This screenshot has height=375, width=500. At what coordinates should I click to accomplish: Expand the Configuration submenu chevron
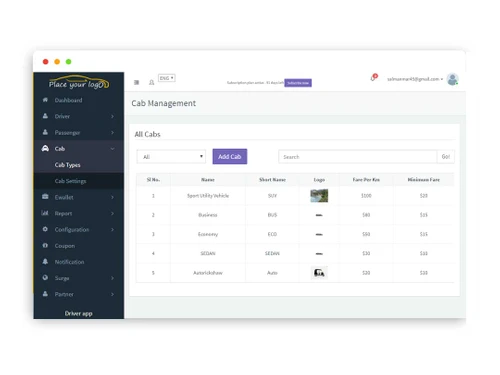click(x=112, y=229)
